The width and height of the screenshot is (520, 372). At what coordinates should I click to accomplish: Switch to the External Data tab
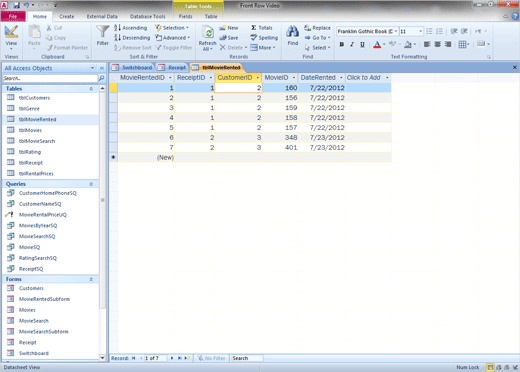[102, 16]
